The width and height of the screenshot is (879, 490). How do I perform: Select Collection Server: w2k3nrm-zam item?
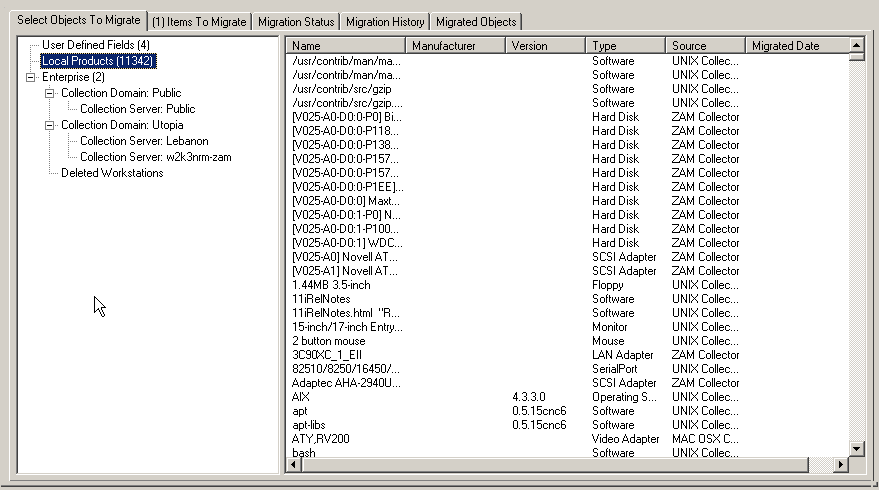tap(155, 157)
